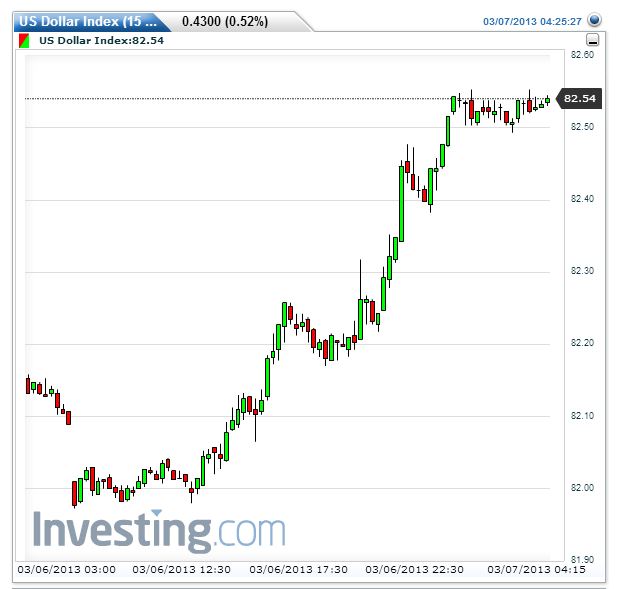Click the 82.40 price axis label

582,199
